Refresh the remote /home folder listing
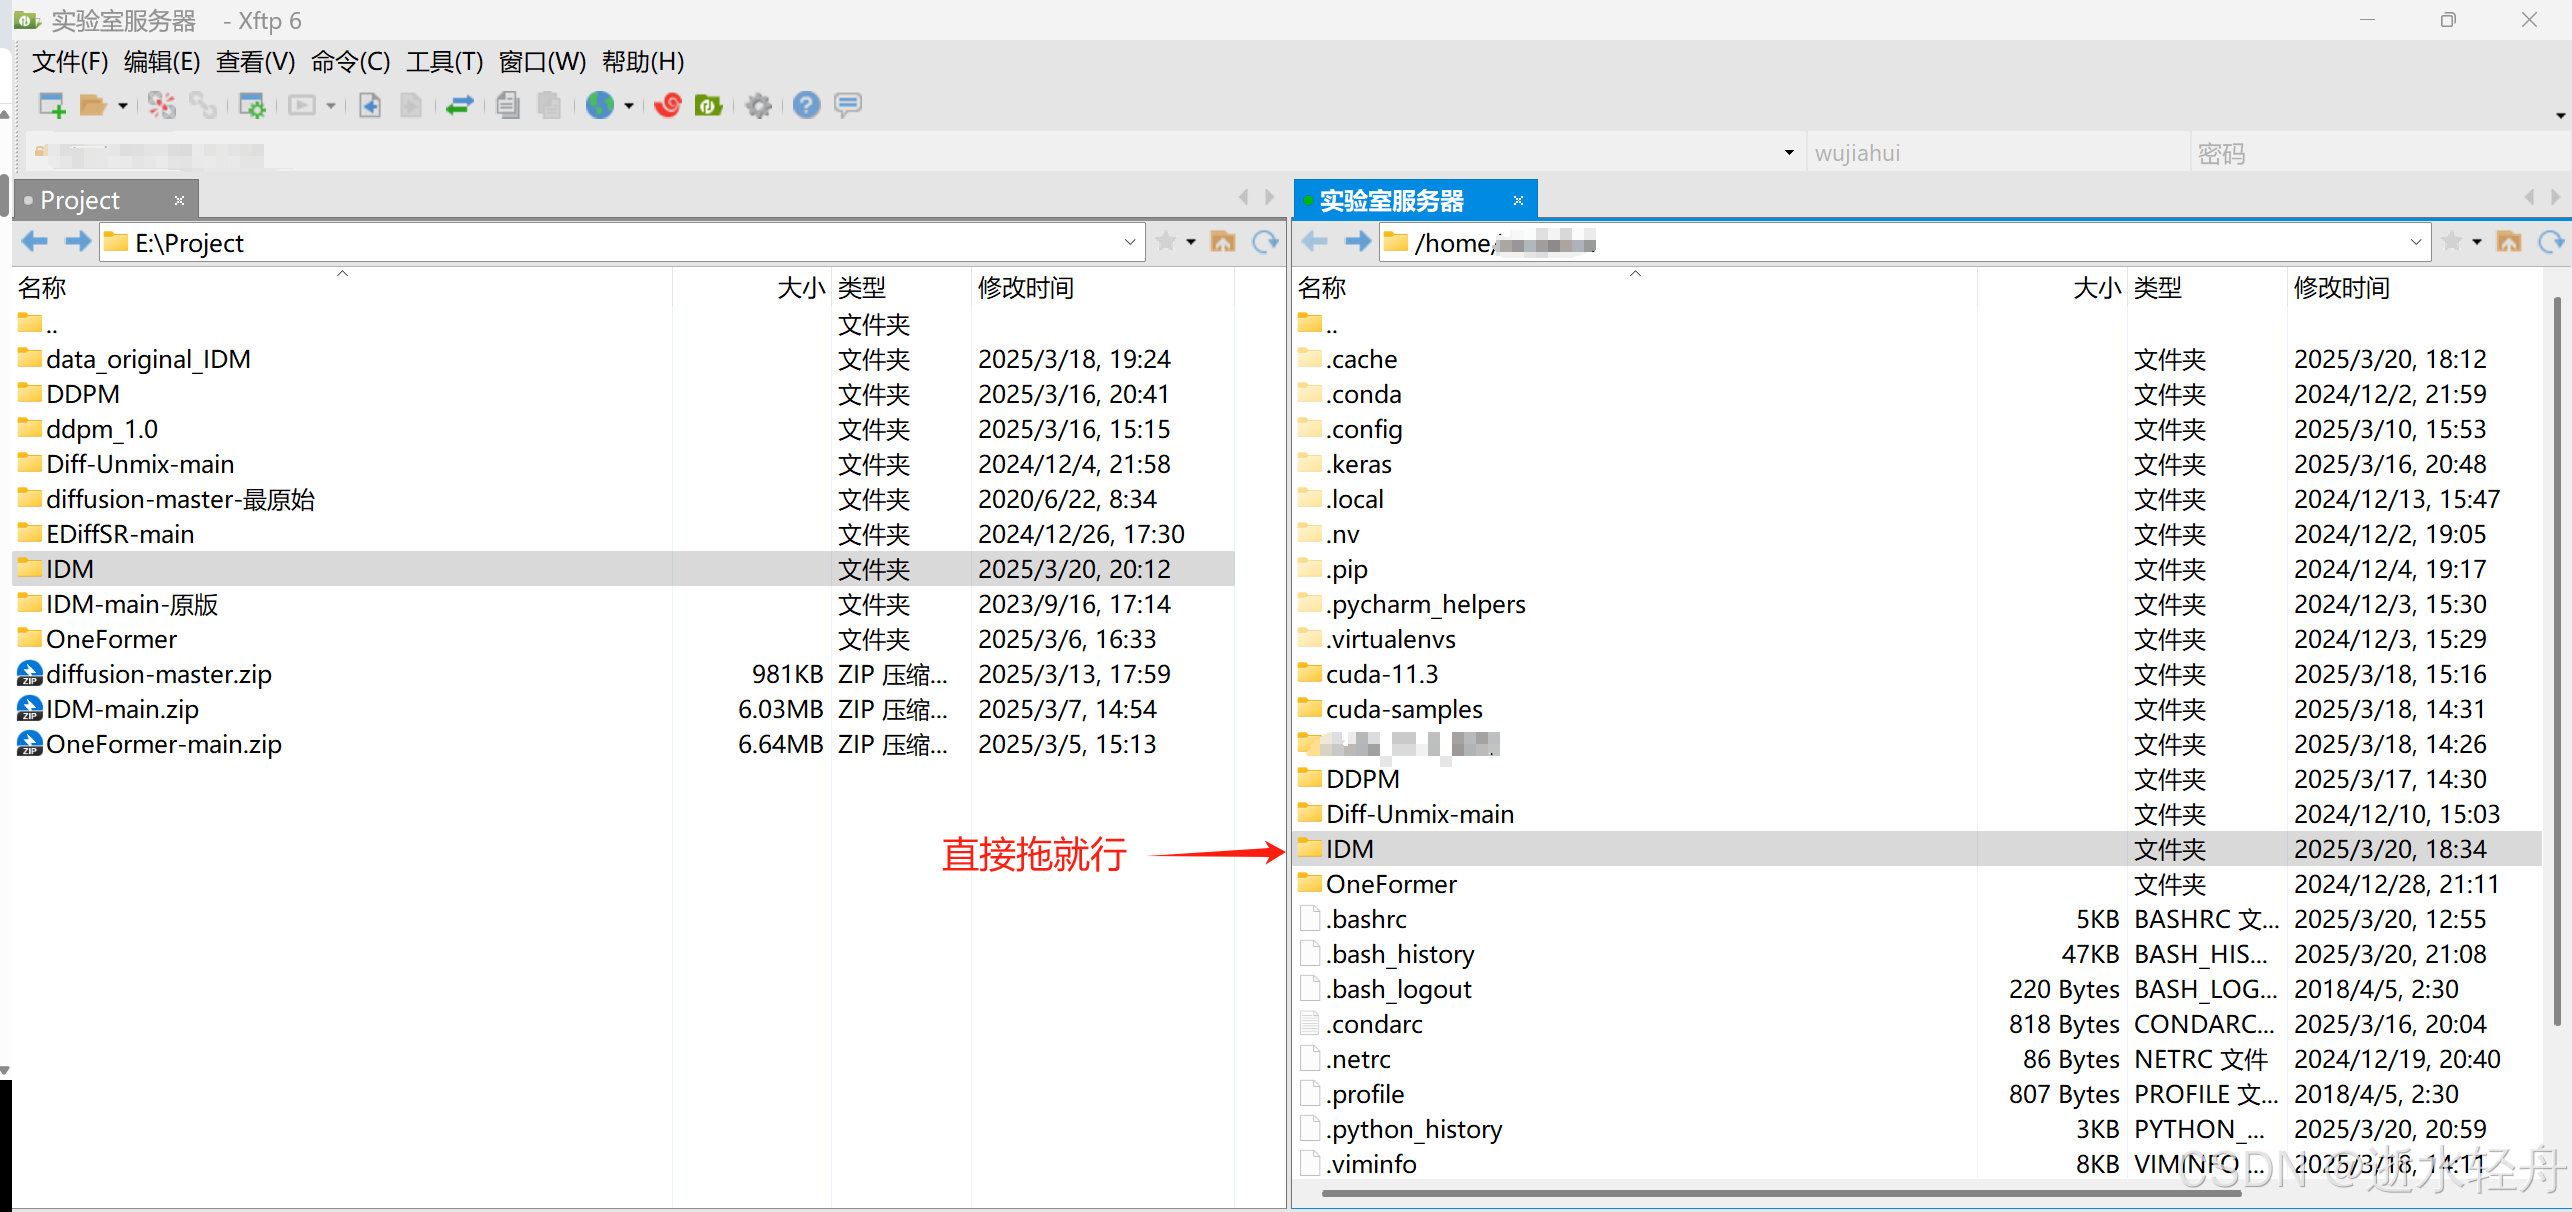The image size is (2572, 1212). click(2551, 242)
